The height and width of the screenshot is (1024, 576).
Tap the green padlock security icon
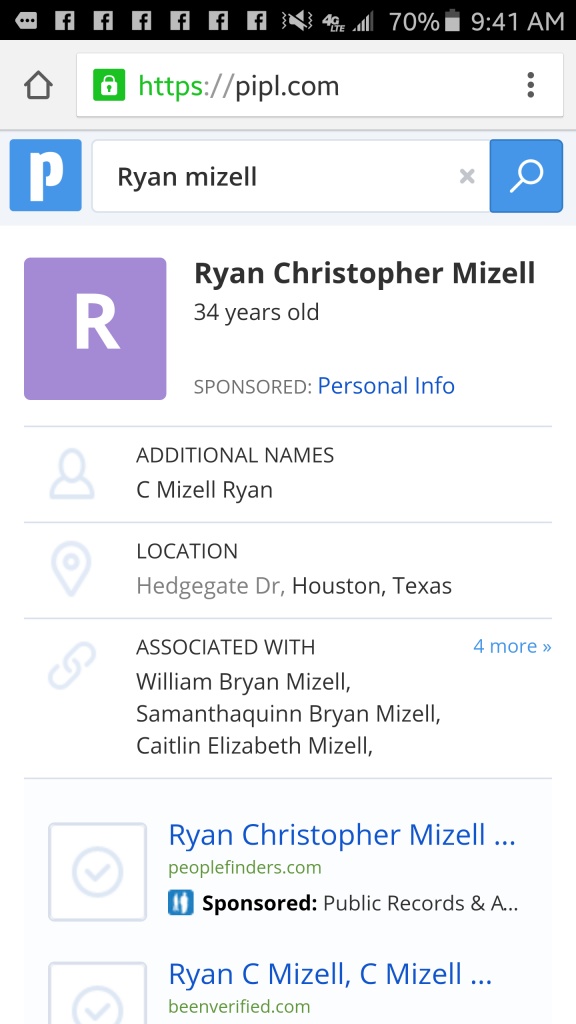[108, 86]
